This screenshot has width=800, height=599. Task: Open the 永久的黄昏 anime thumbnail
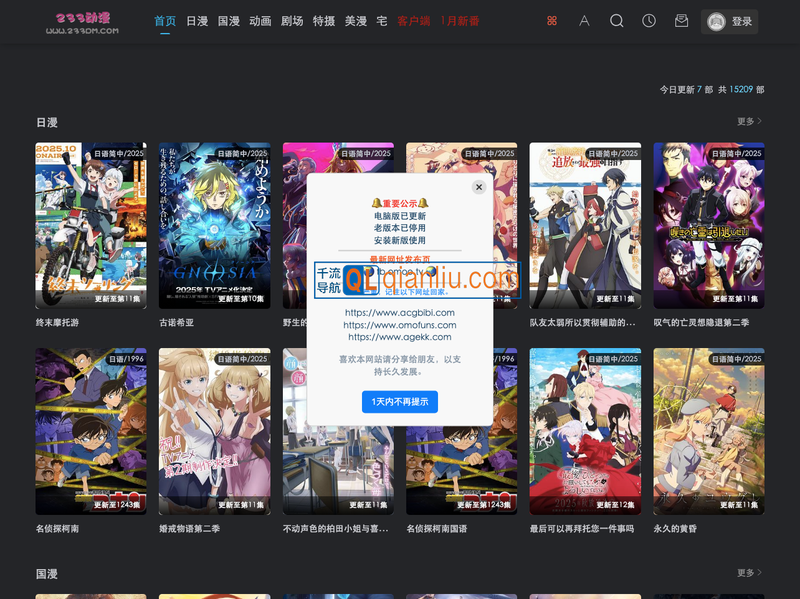[708, 430]
